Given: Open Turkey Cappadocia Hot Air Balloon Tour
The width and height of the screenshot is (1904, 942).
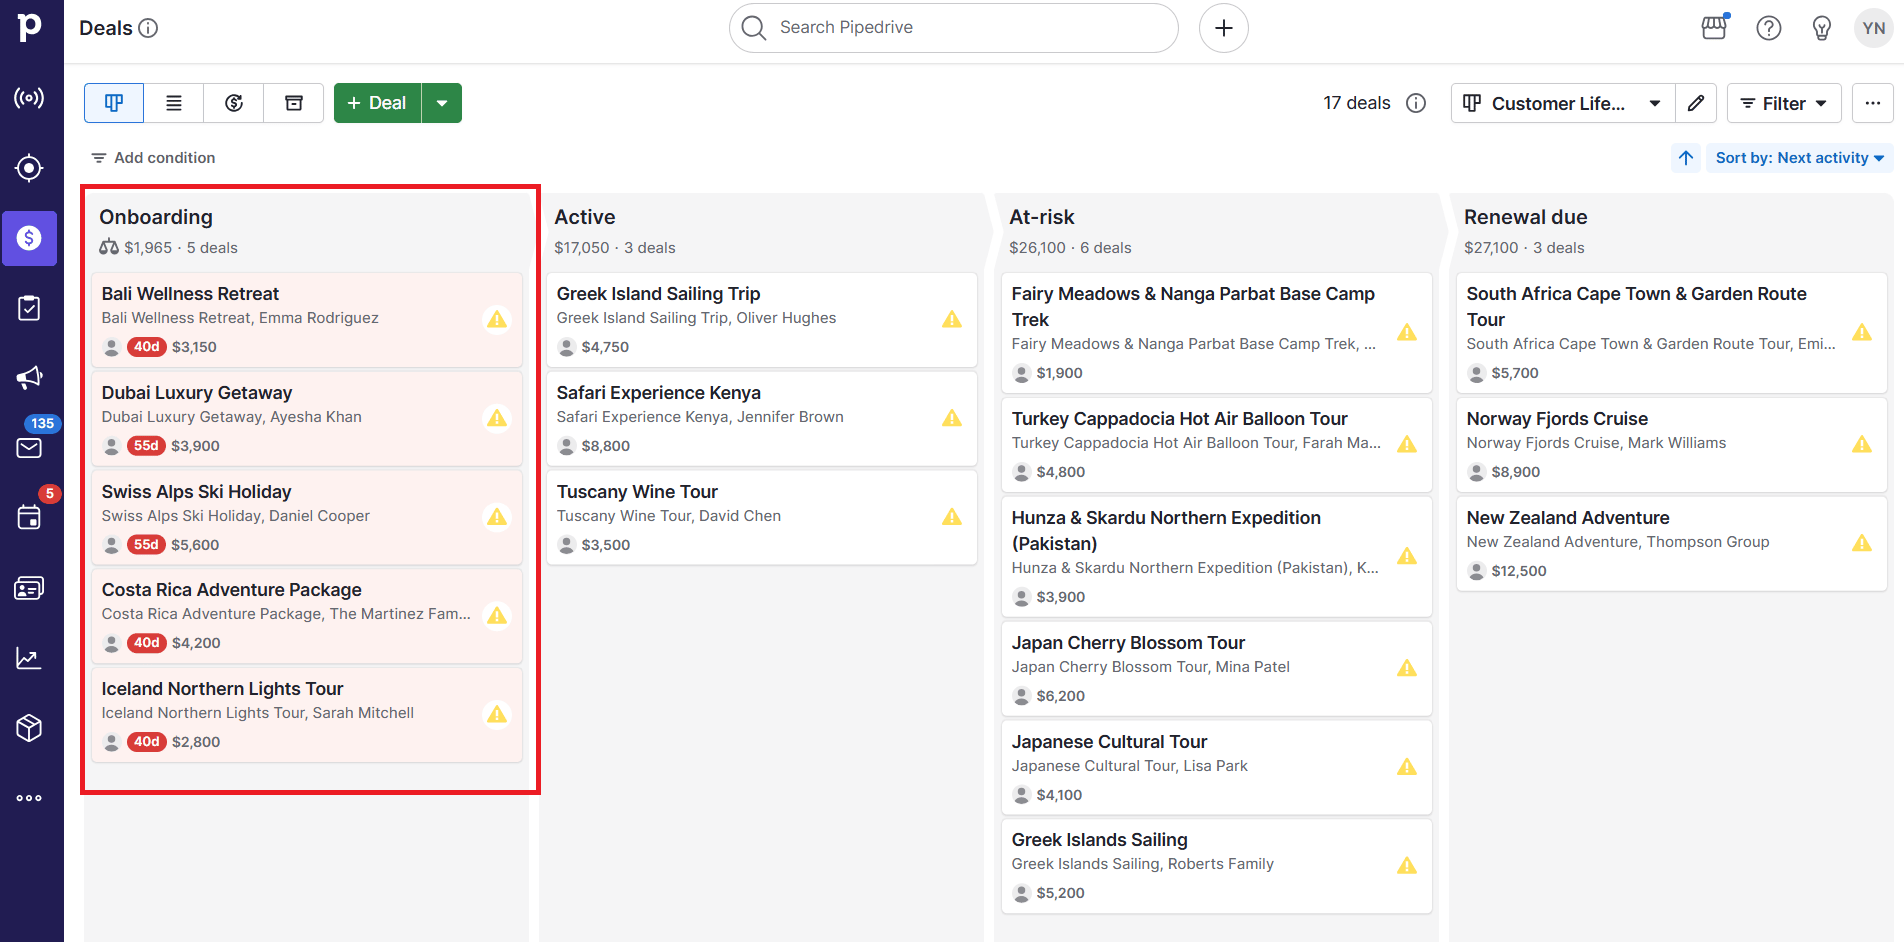Looking at the screenshot, I should pyautogui.click(x=1217, y=445).
